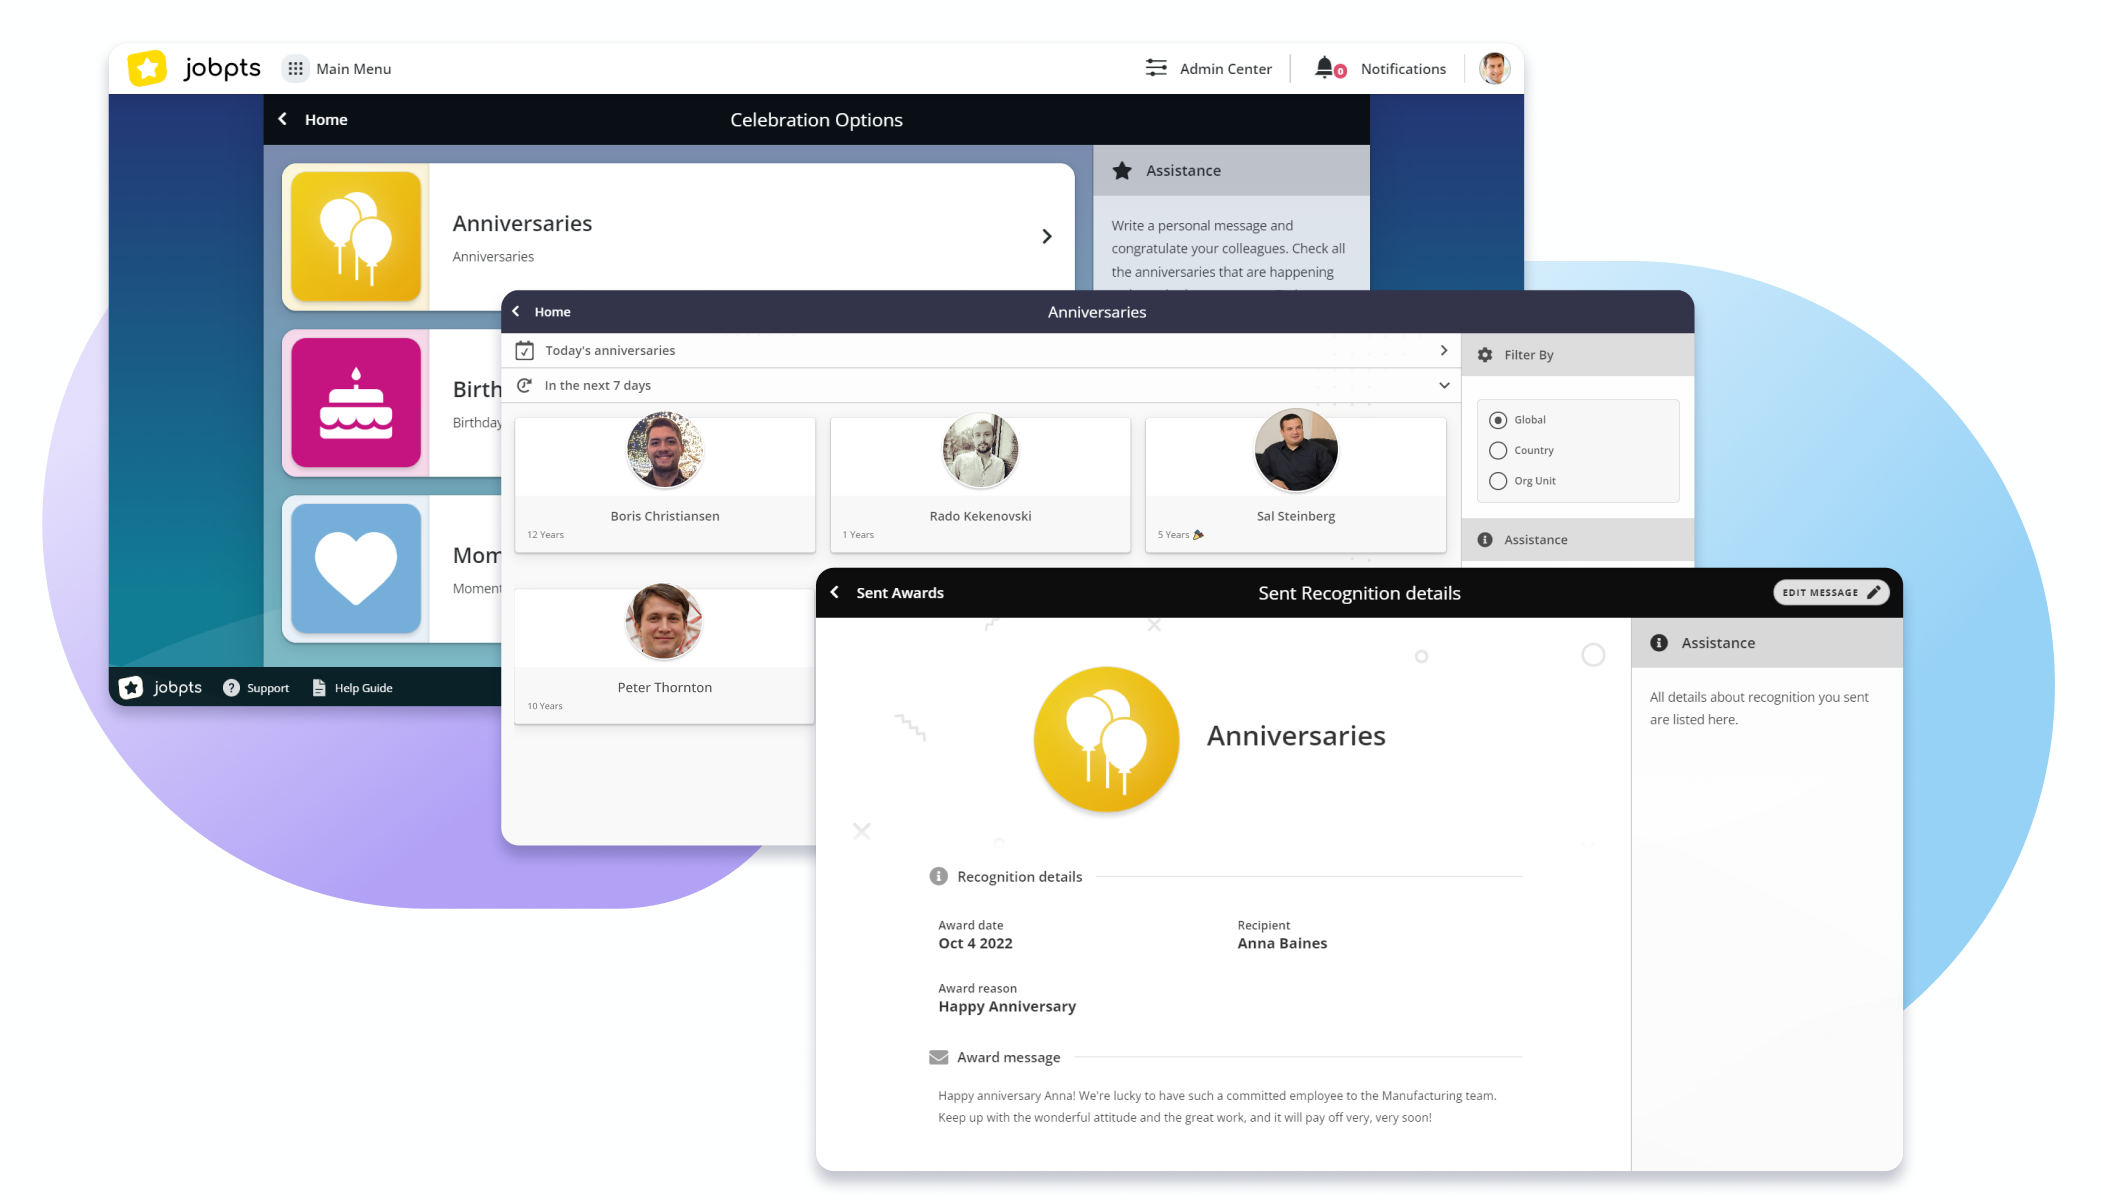The height and width of the screenshot is (1200, 2101).
Task: Click Sent Awards back label
Action: click(900, 593)
